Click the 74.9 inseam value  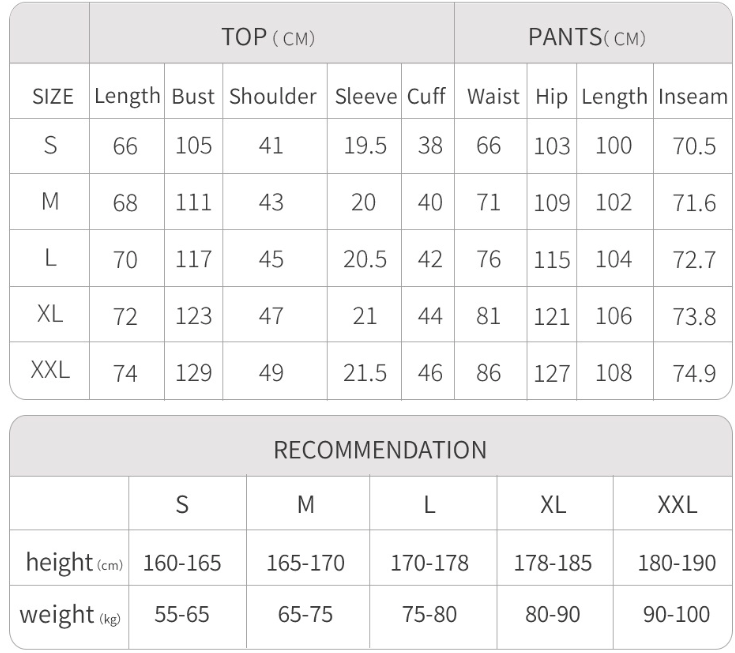click(x=694, y=373)
